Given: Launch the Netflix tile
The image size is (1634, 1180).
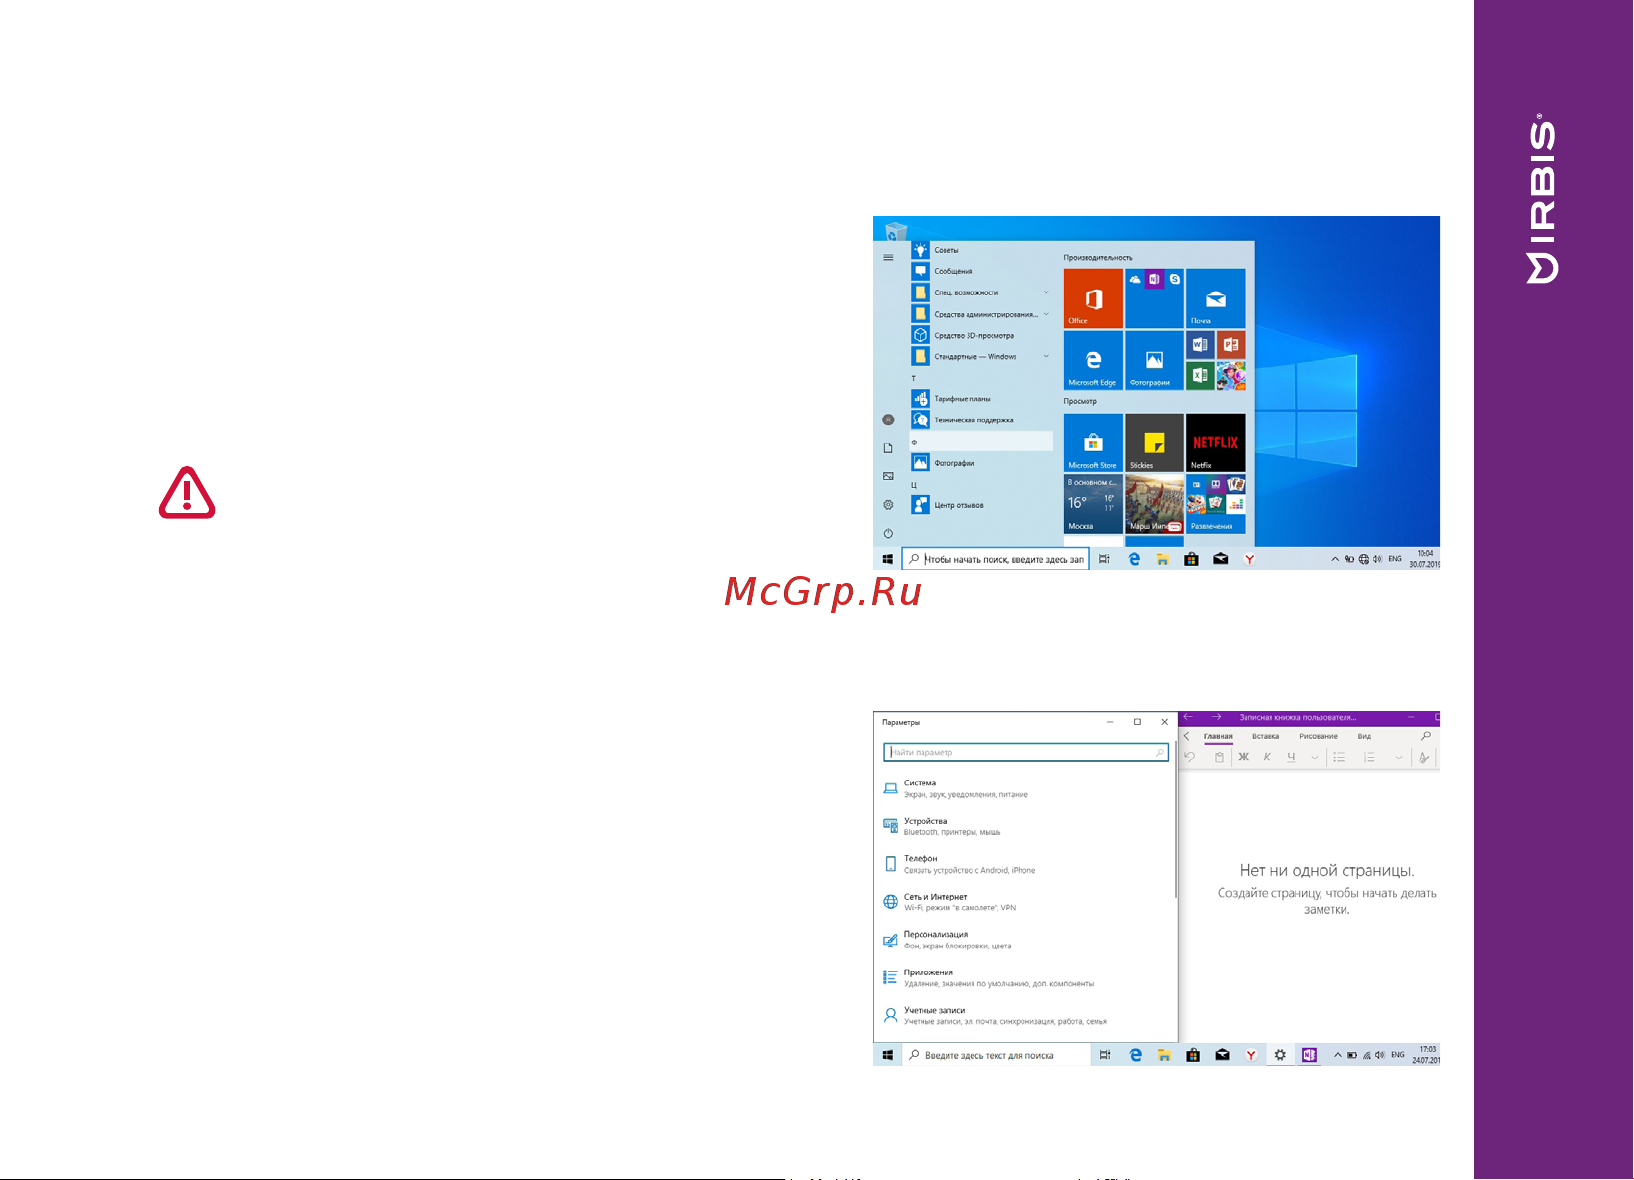Looking at the screenshot, I should point(1216,443).
